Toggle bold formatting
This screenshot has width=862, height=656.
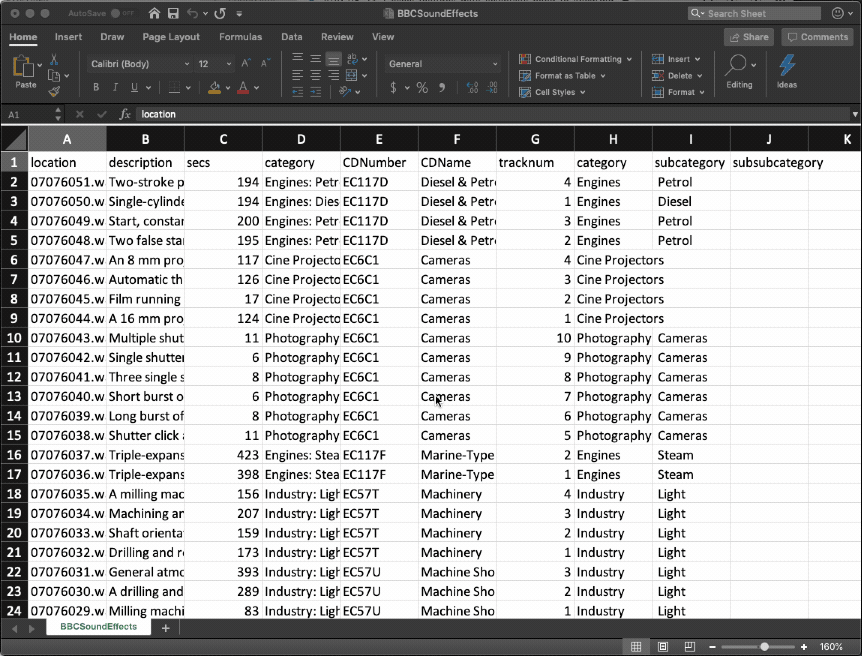pyautogui.click(x=98, y=88)
